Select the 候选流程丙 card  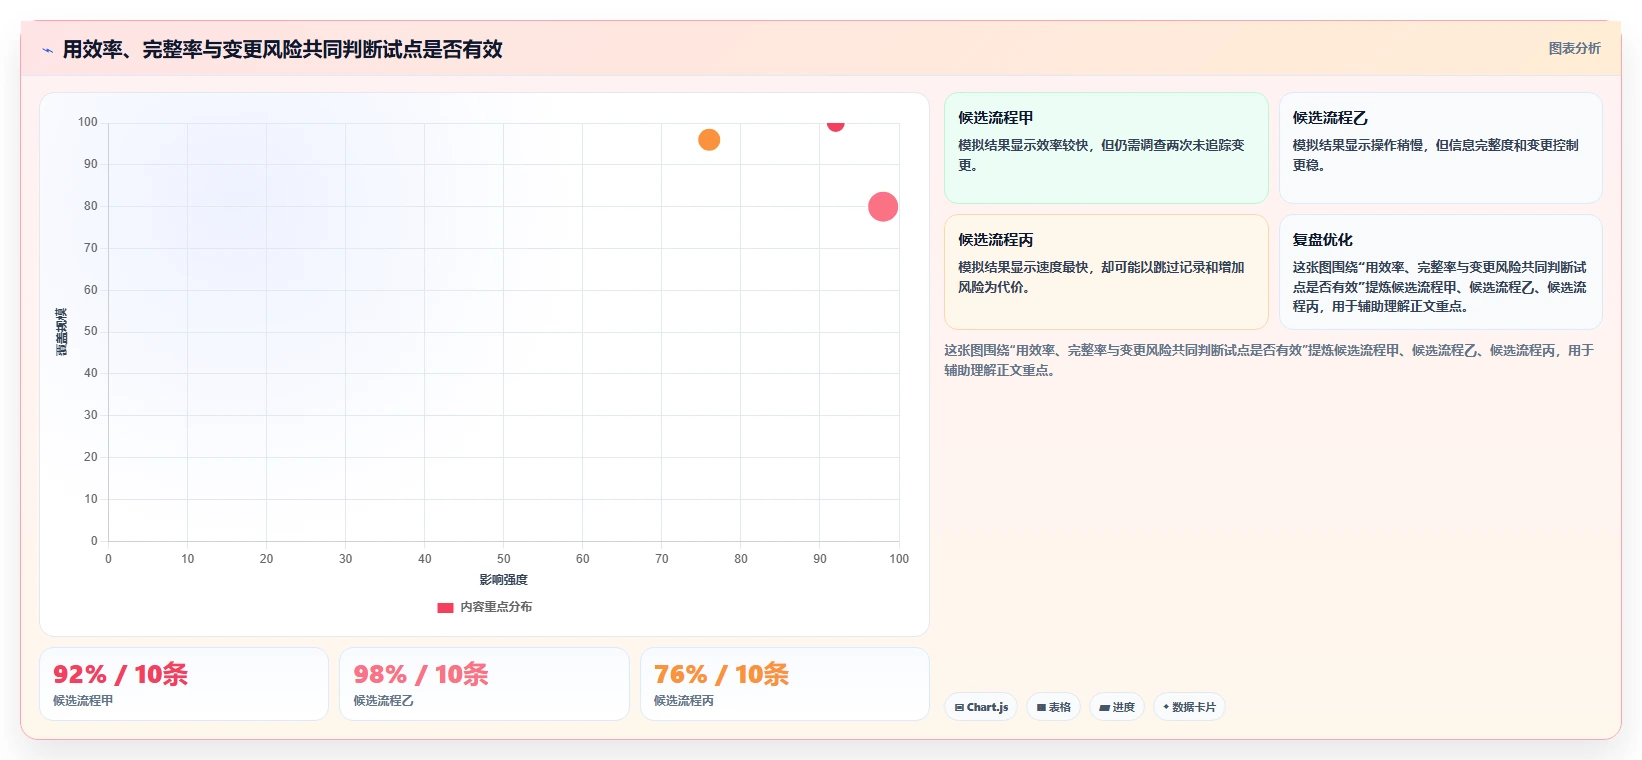(x=1106, y=272)
